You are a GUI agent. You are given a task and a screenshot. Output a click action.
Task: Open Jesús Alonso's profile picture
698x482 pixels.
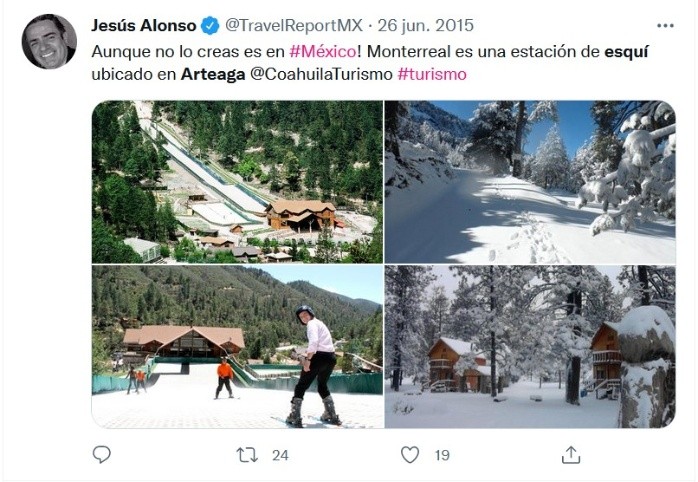[49, 41]
